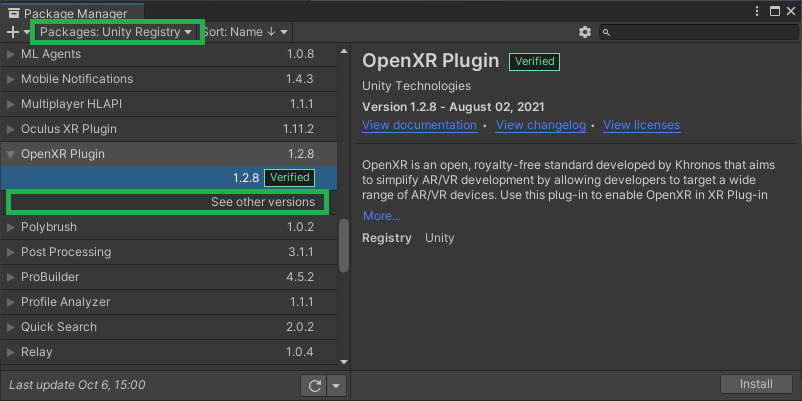Click the Last update Oct 6, 15:00 text
This screenshot has width=802, height=401.
pos(77,385)
